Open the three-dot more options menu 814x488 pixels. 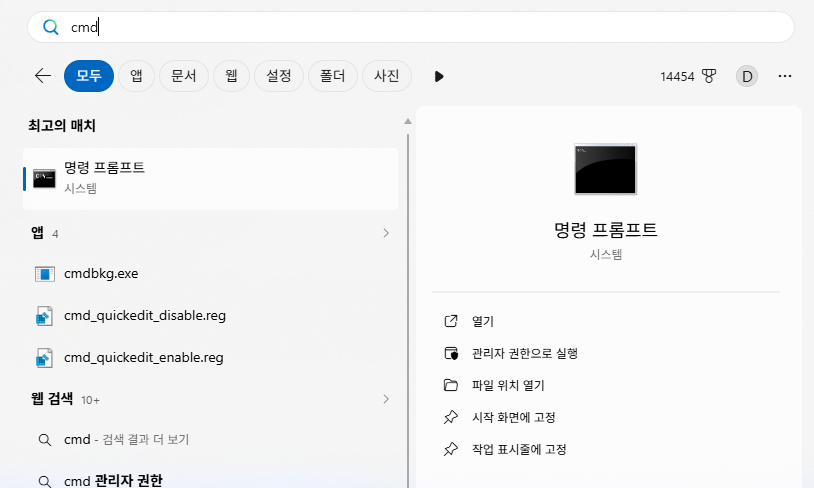pyautogui.click(x=784, y=76)
